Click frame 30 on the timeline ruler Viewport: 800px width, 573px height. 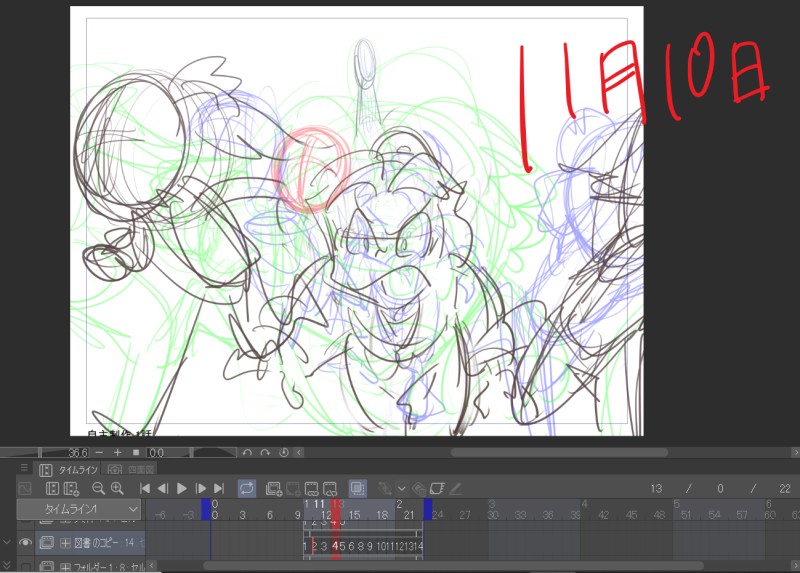point(492,515)
